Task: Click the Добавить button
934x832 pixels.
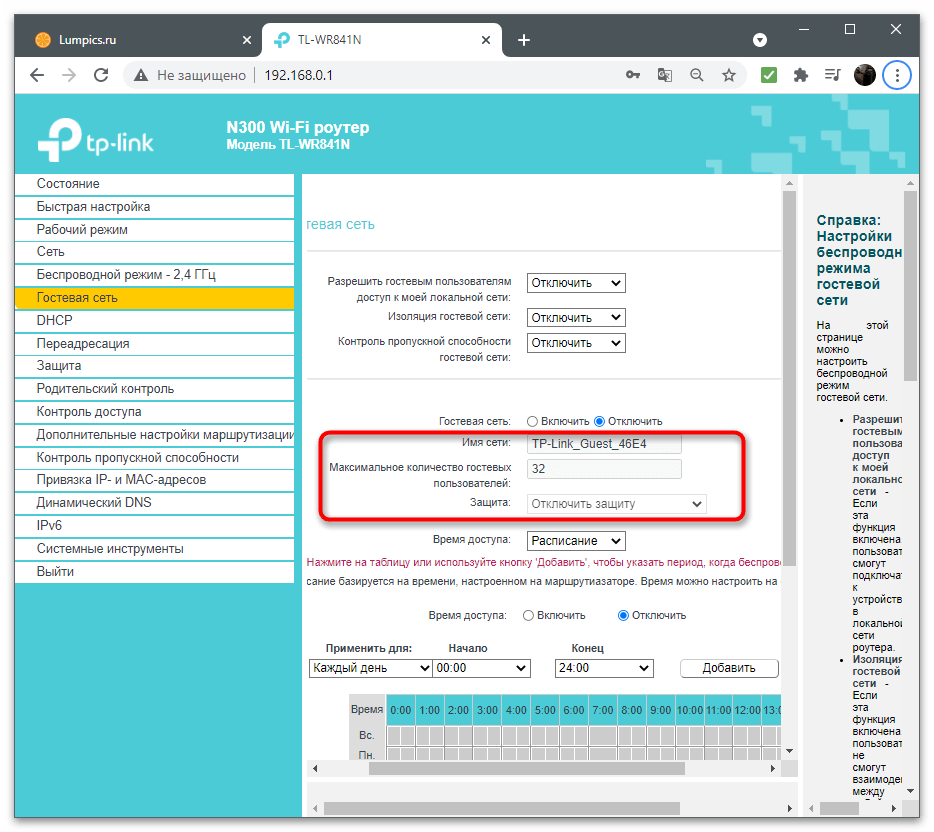Action: pyautogui.click(x=729, y=668)
